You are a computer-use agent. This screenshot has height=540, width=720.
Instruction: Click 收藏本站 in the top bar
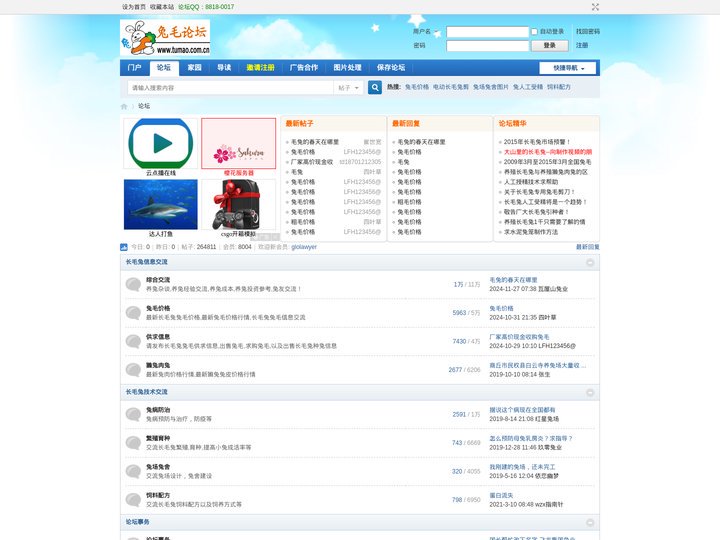click(162, 7)
